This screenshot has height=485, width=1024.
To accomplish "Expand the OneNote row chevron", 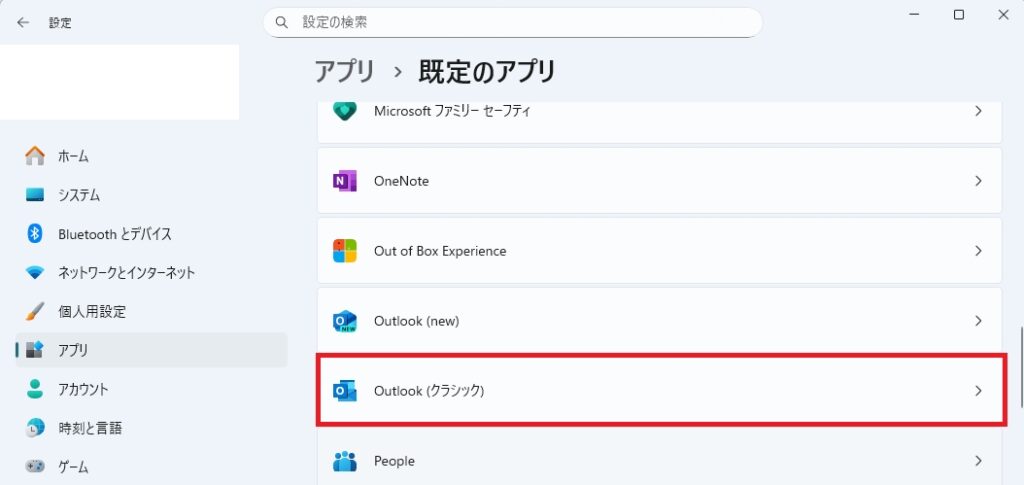I will [x=978, y=181].
